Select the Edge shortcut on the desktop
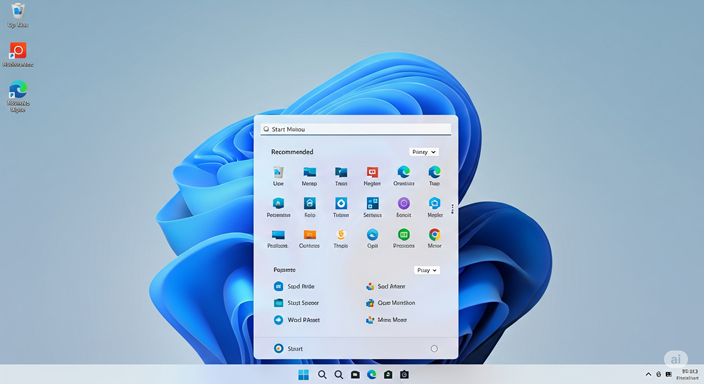Image resolution: width=704 pixels, height=384 pixels. (18, 97)
